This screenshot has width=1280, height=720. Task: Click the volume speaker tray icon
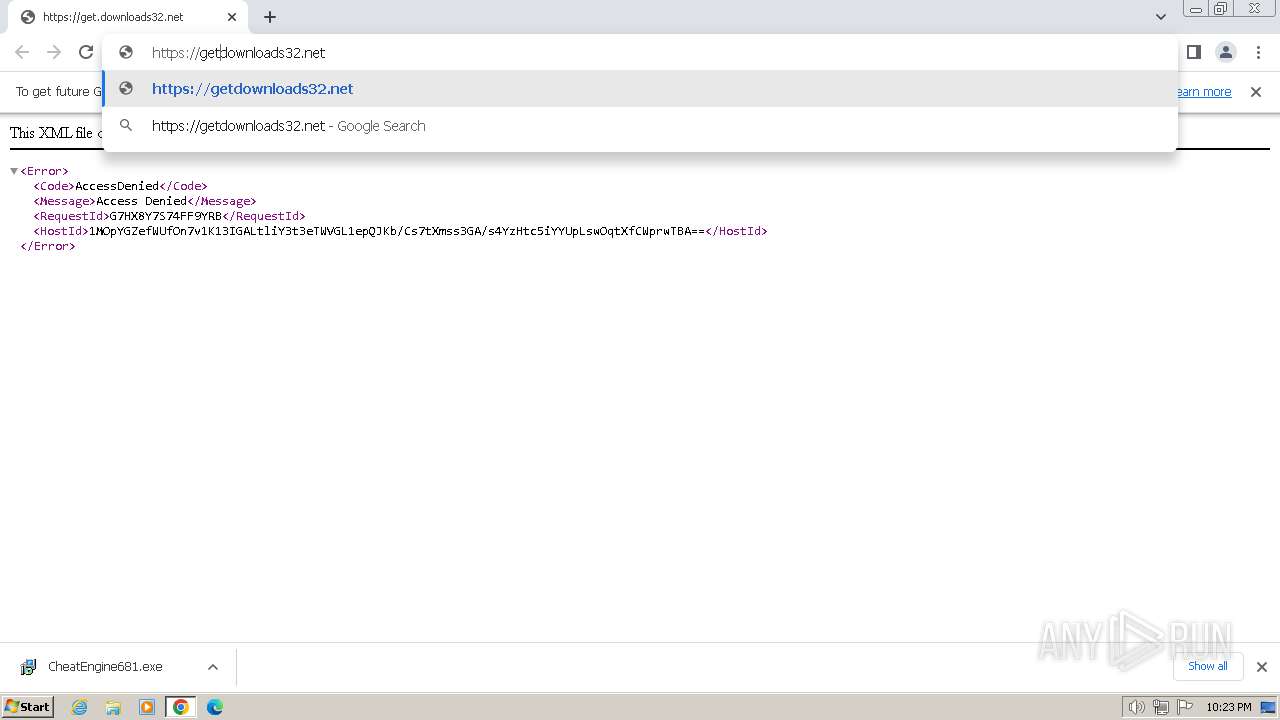point(1137,707)
